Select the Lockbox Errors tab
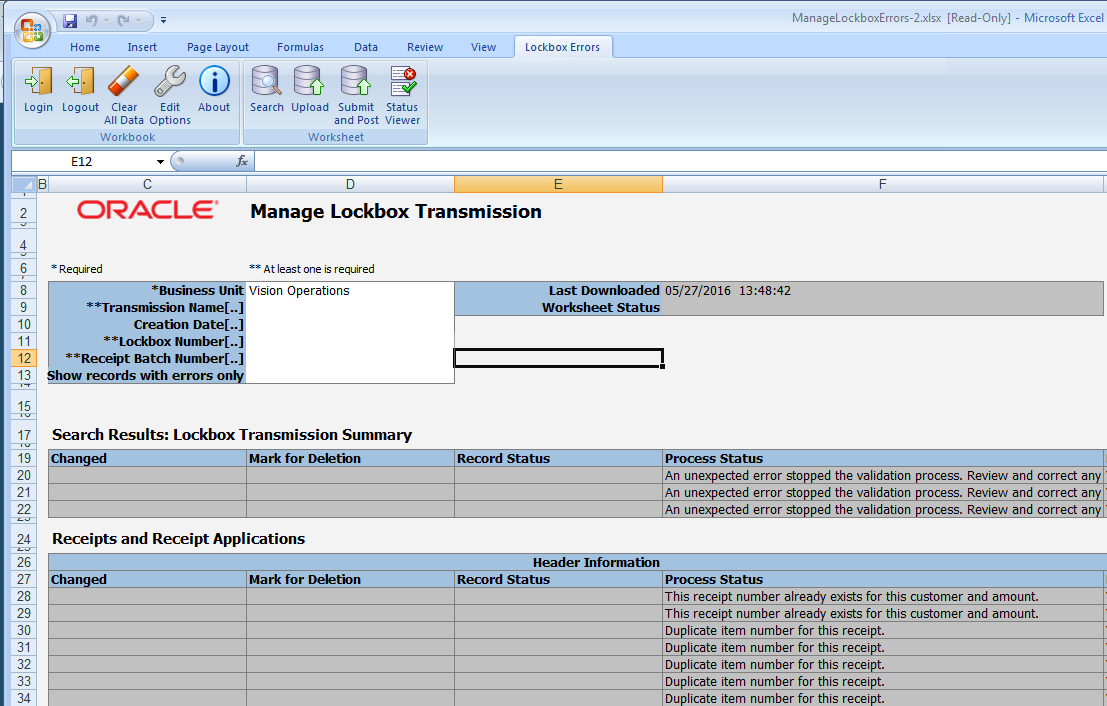The height and width of the screenshot is (706, 1107). (x=563, y=47)
